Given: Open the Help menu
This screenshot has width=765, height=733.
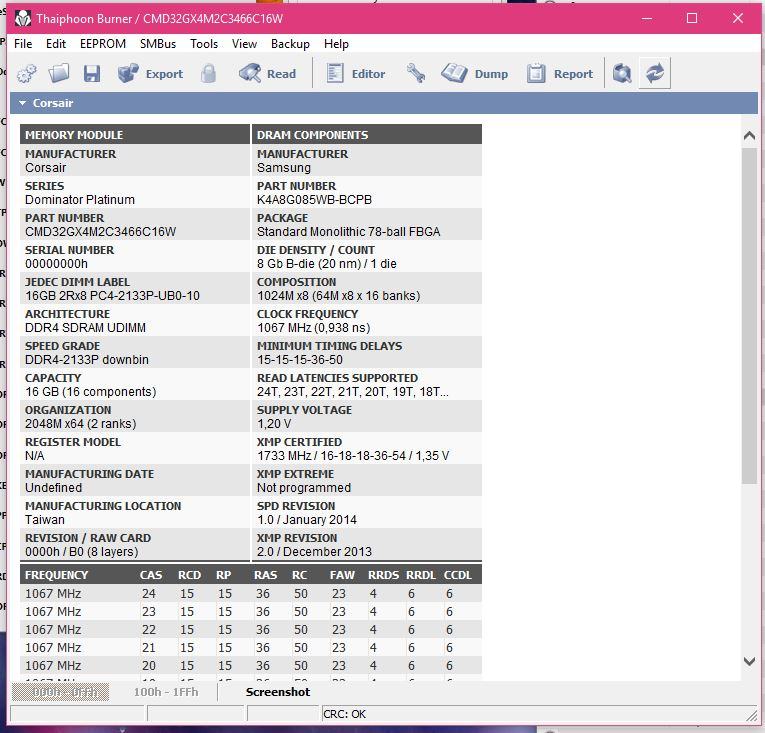Looking at the screenshot, I should [336, 44].
